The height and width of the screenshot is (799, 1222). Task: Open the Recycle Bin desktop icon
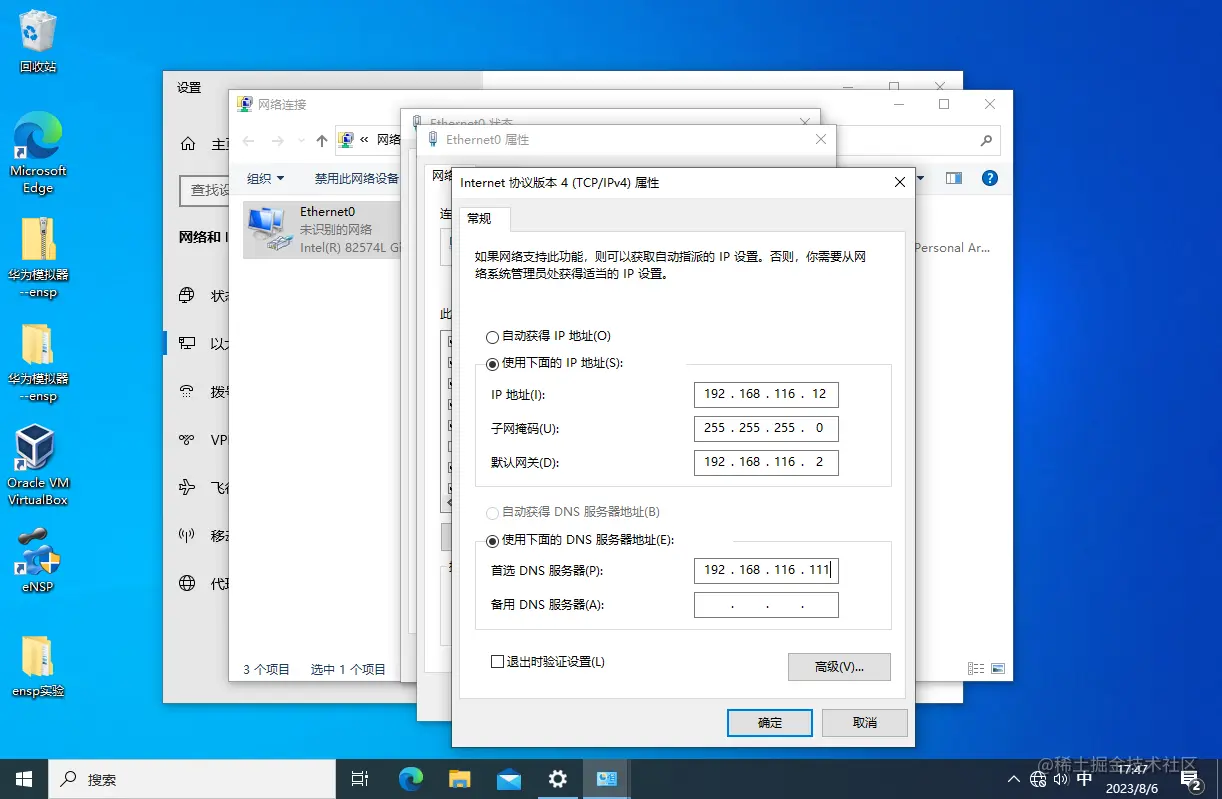pyautogui.click(x=38, y=42)
